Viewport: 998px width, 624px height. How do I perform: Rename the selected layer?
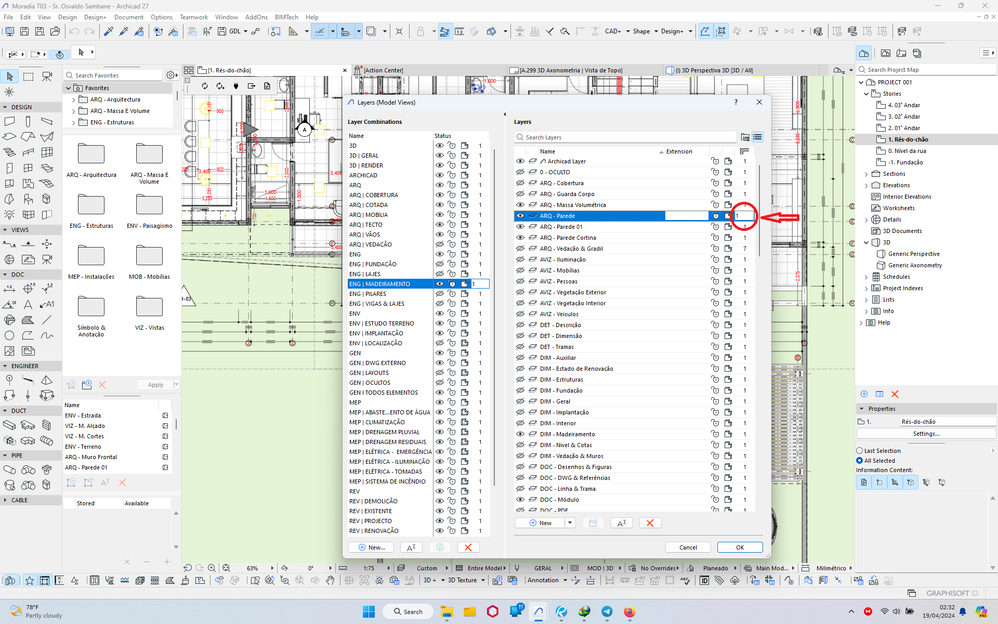click(622, 523)
